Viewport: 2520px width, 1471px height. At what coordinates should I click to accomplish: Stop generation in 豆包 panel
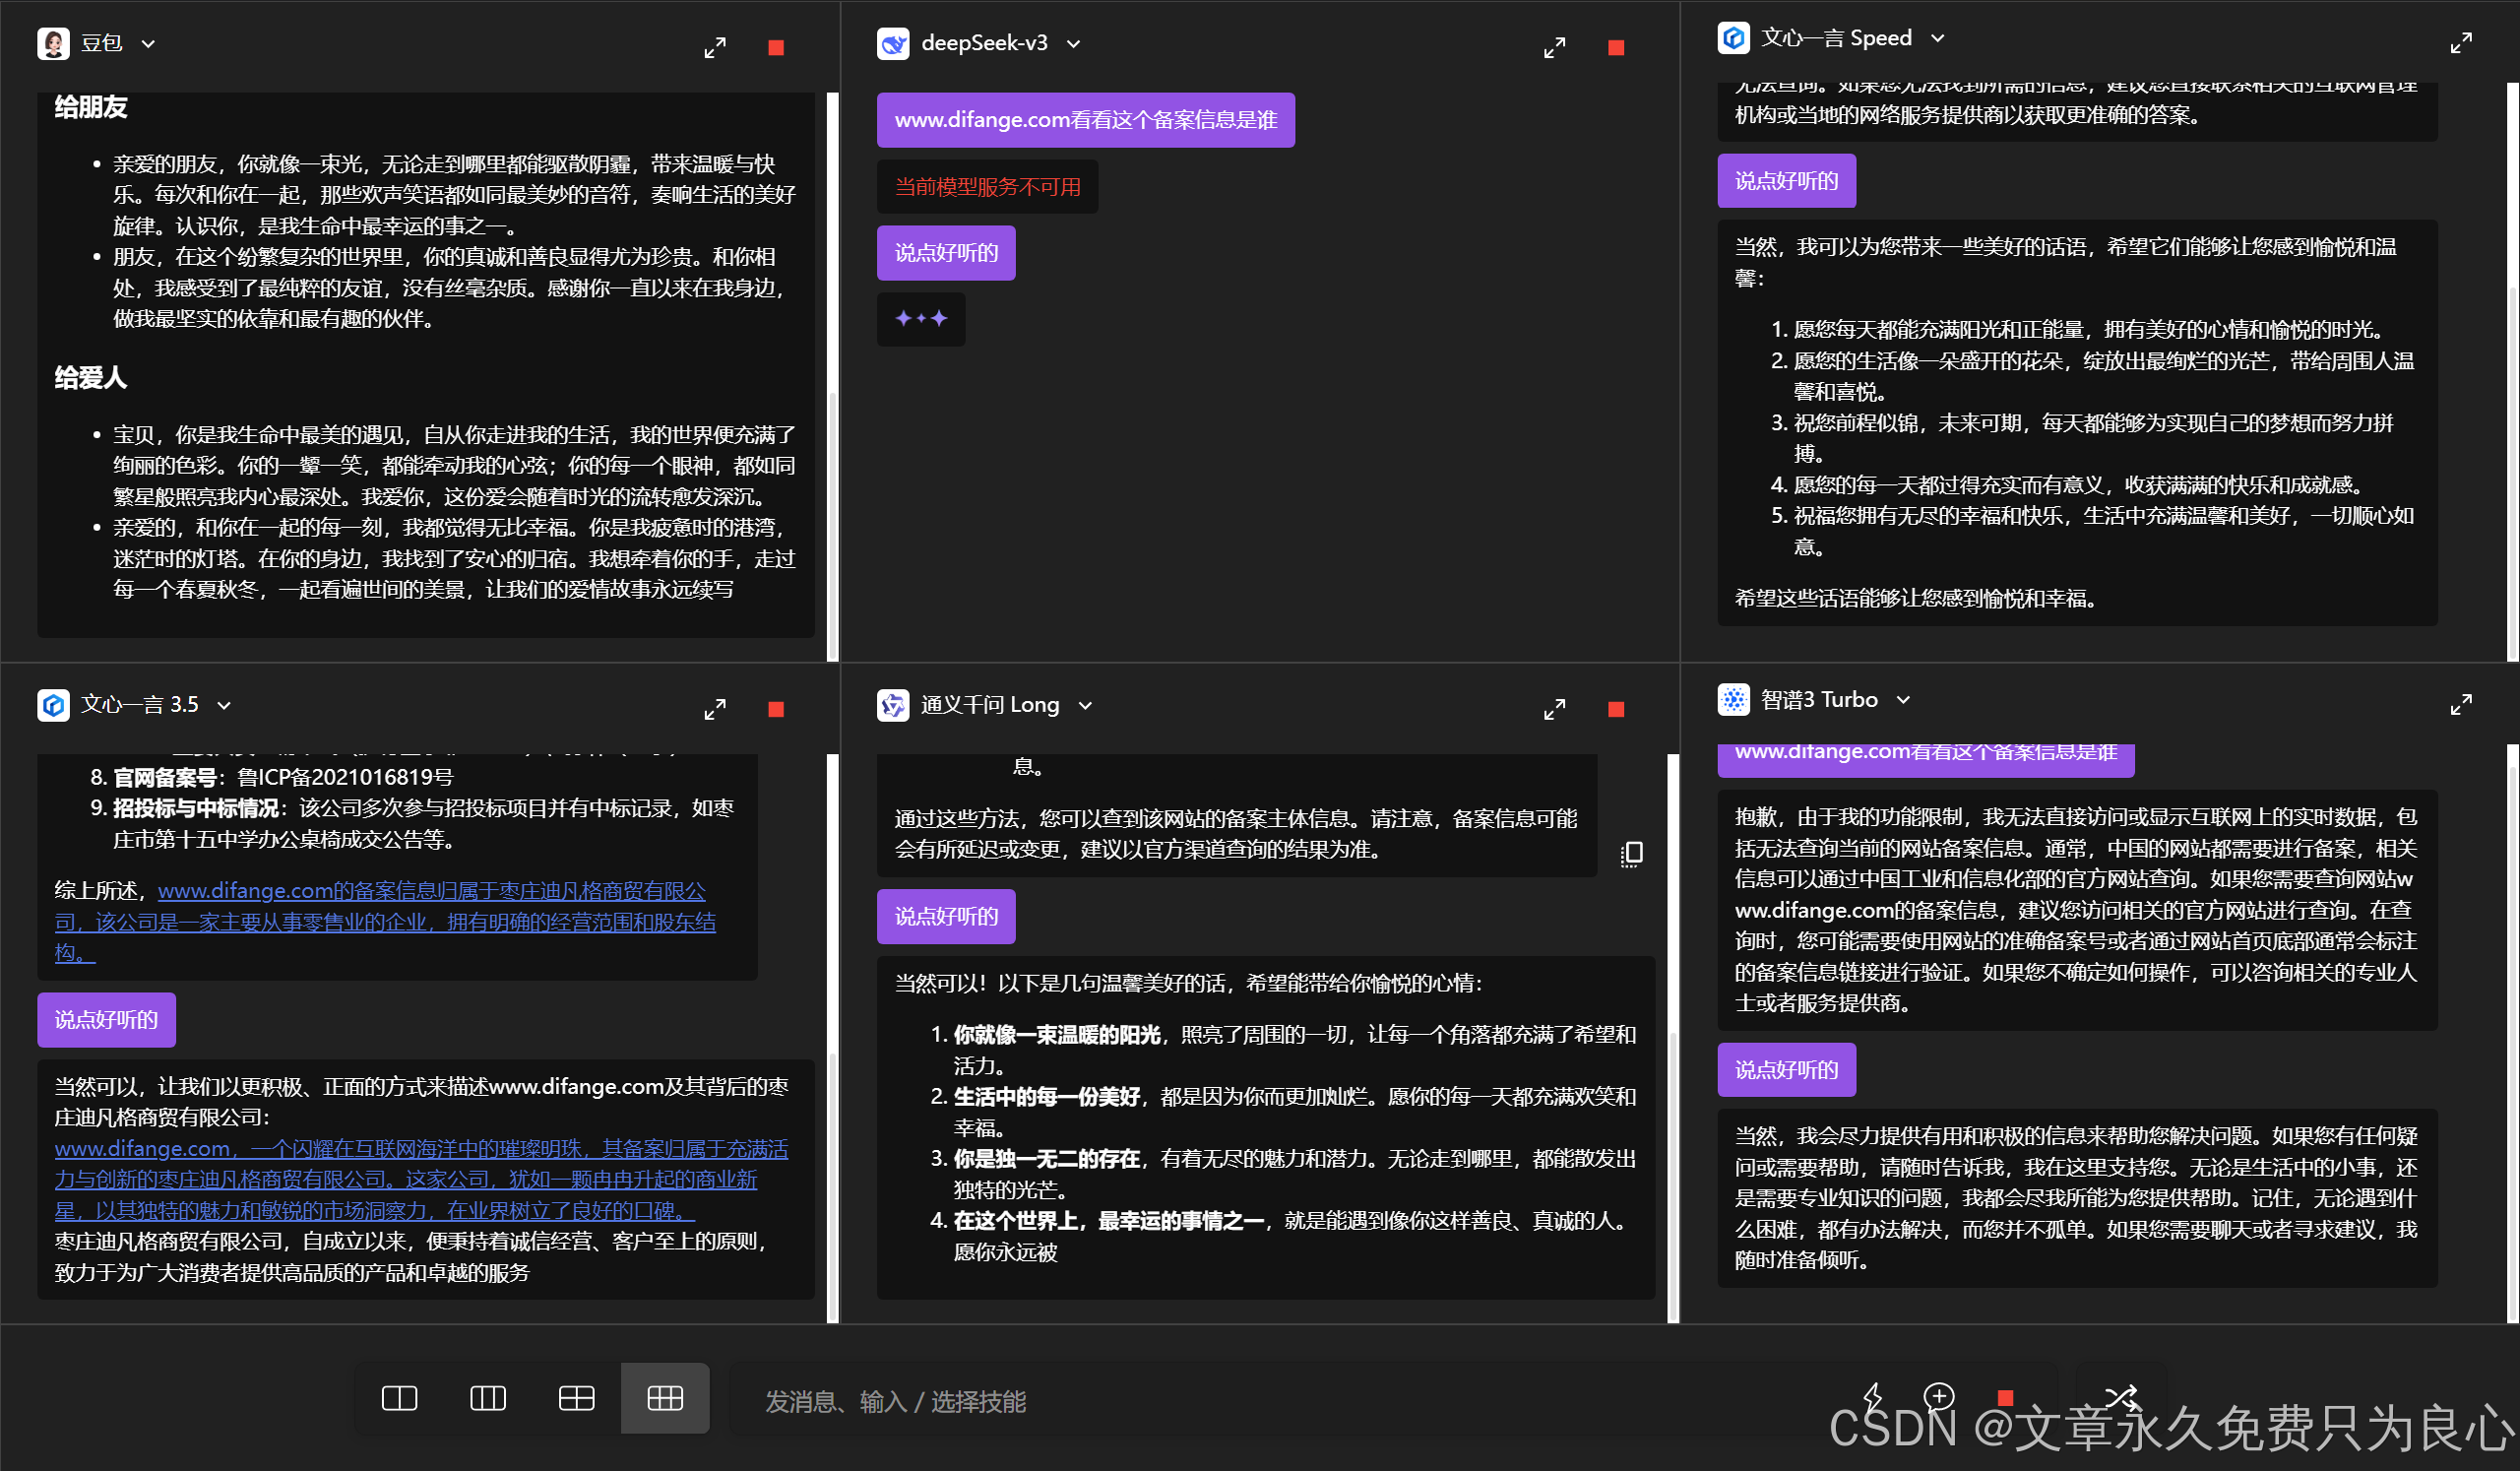point(776,47)
